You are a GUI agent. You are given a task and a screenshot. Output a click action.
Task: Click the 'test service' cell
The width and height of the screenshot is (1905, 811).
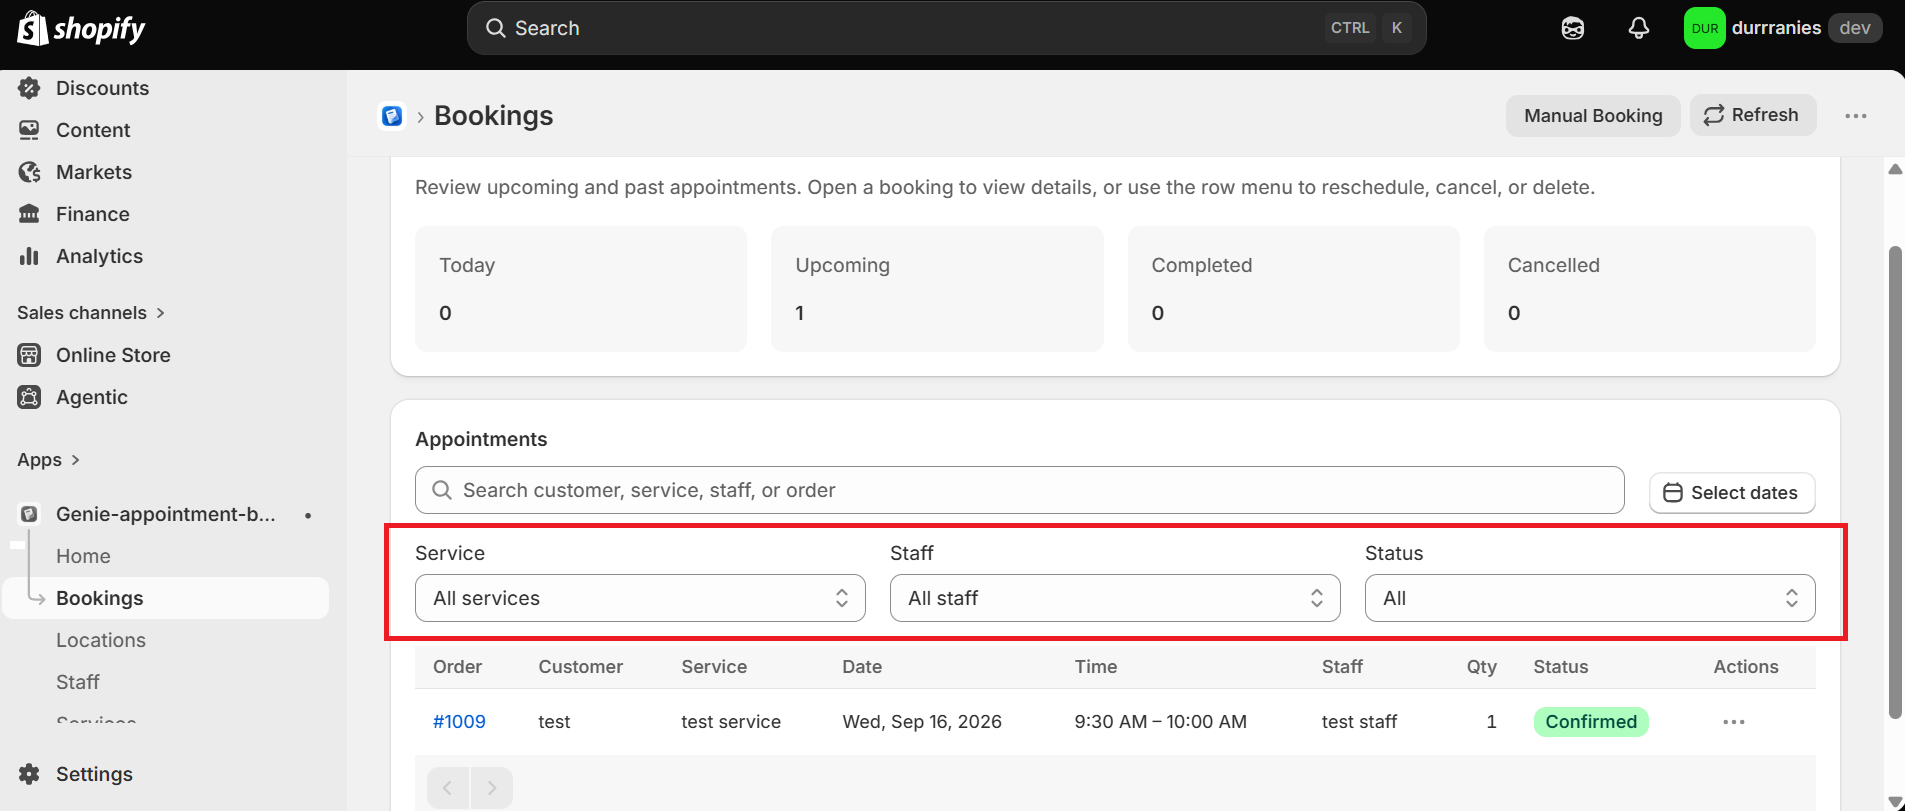point(731,722)
